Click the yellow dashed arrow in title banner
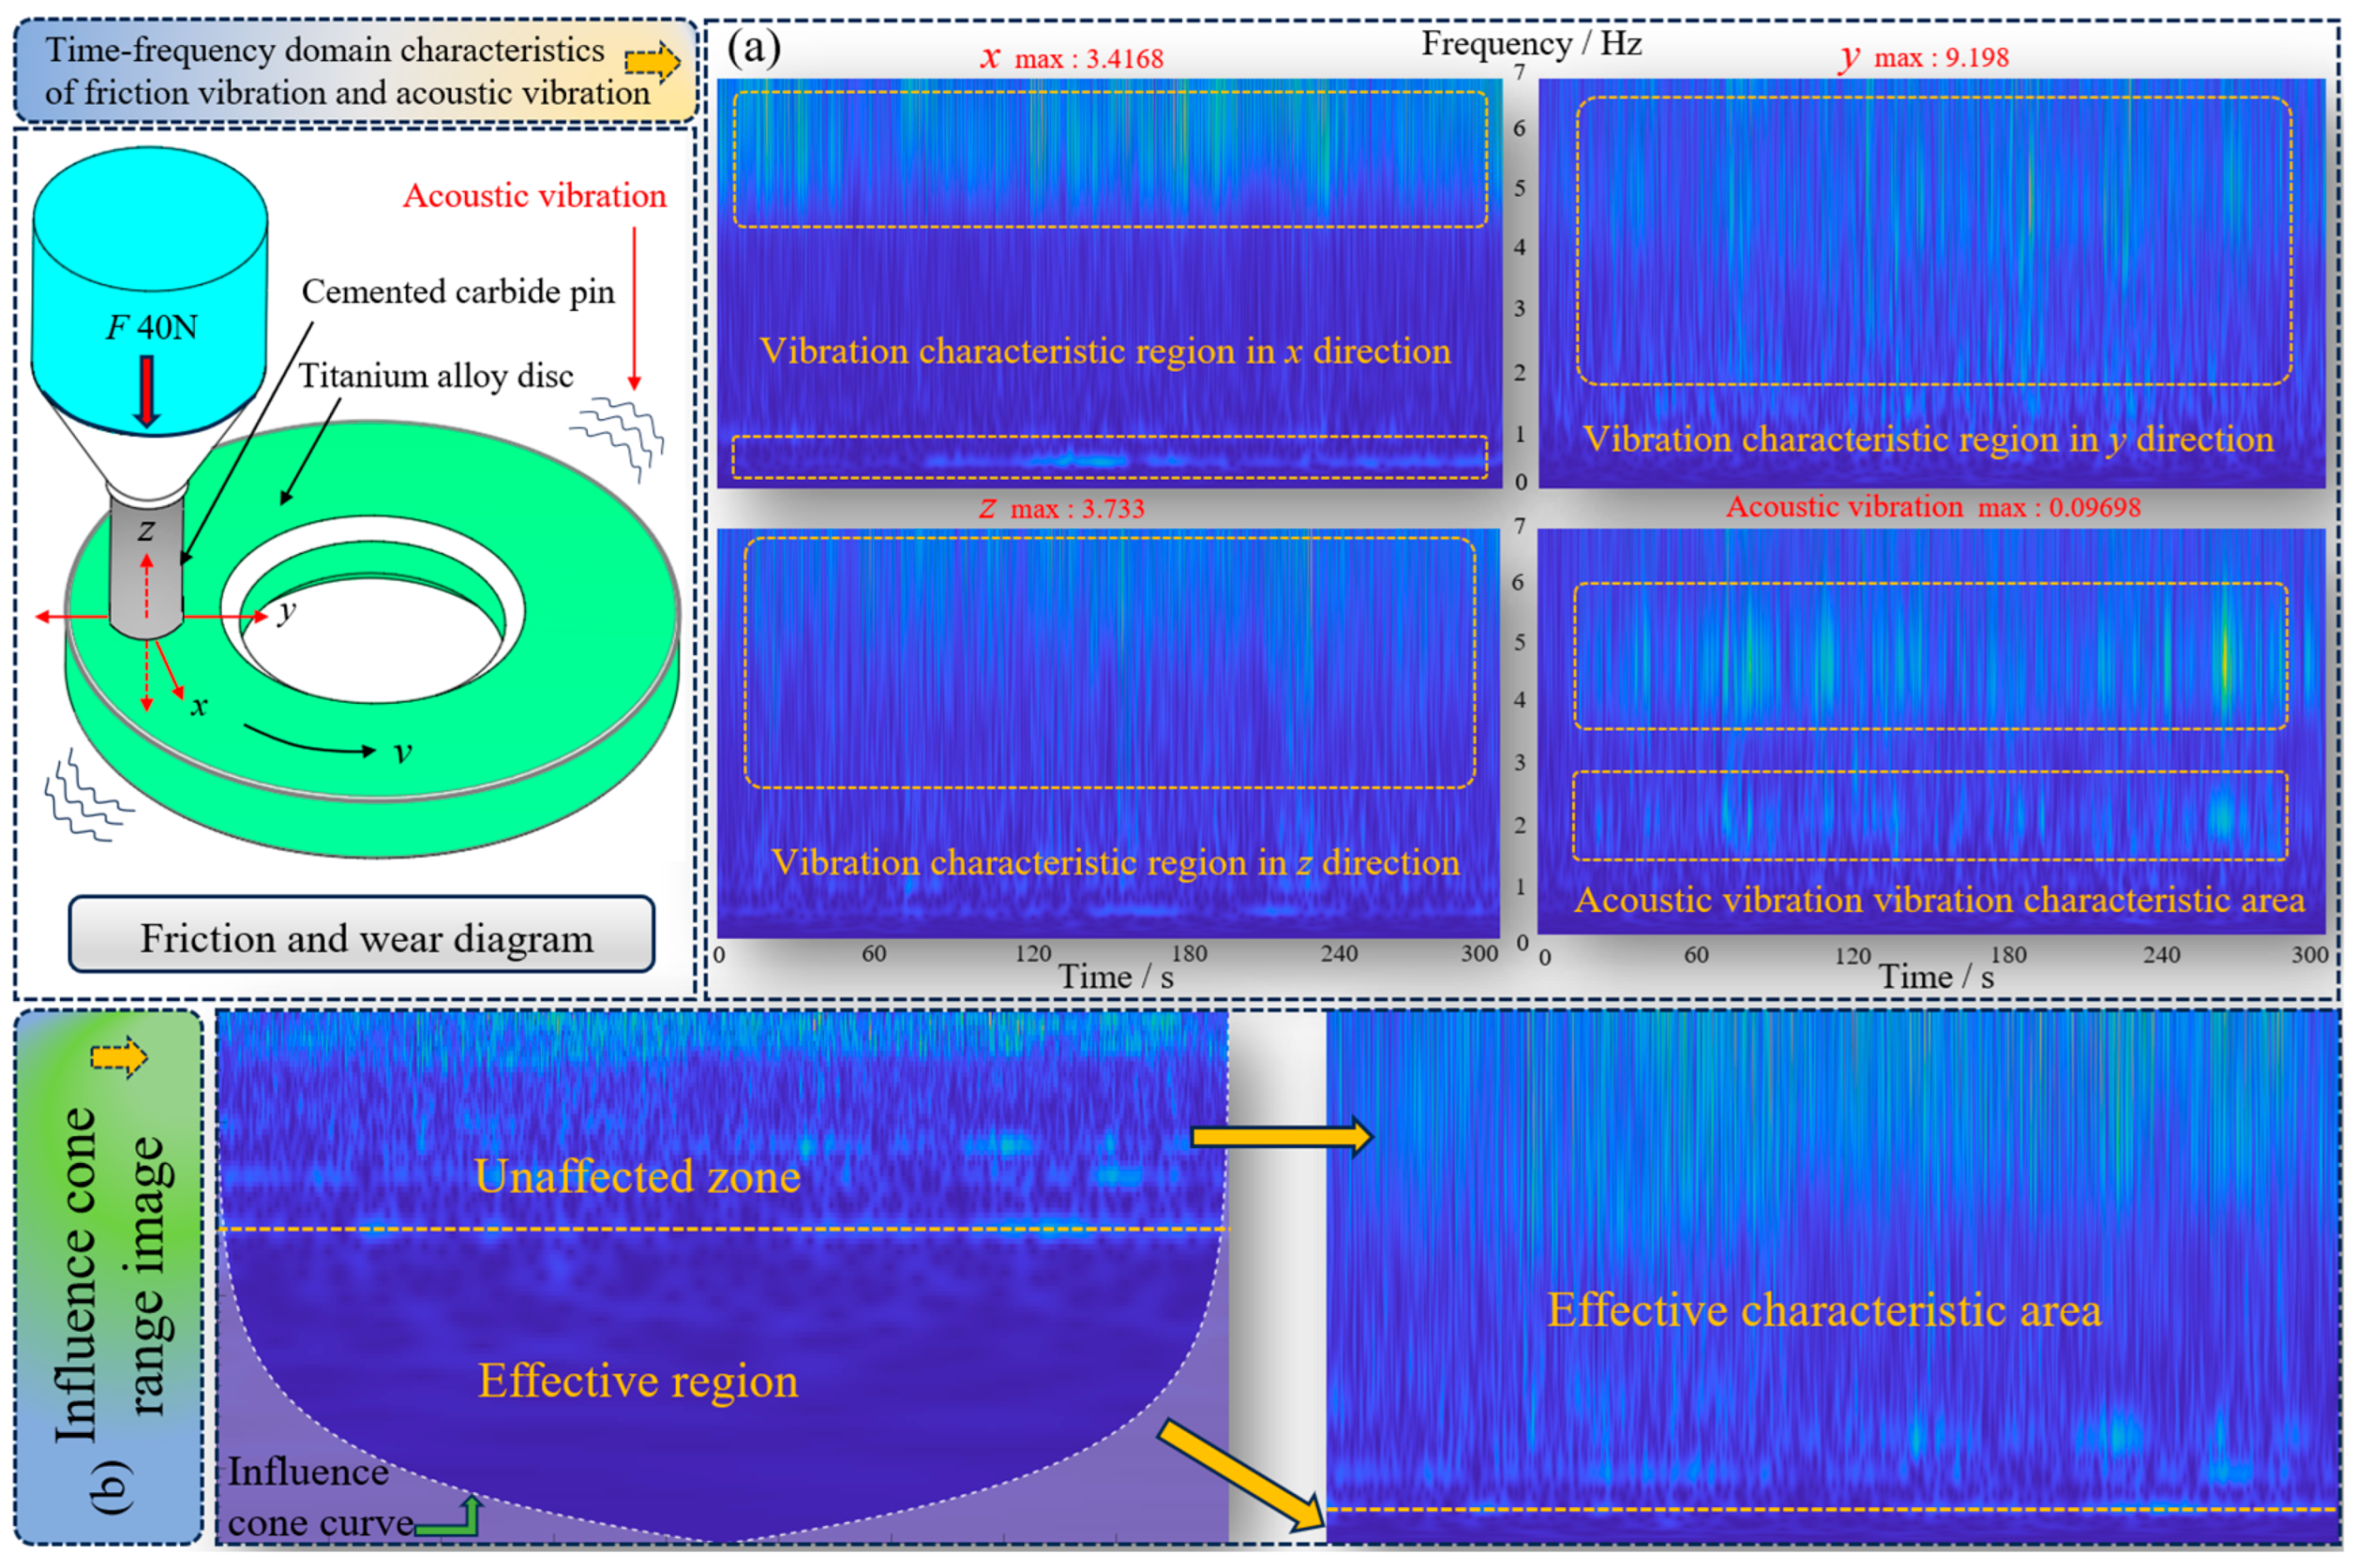 click(652, 63)
